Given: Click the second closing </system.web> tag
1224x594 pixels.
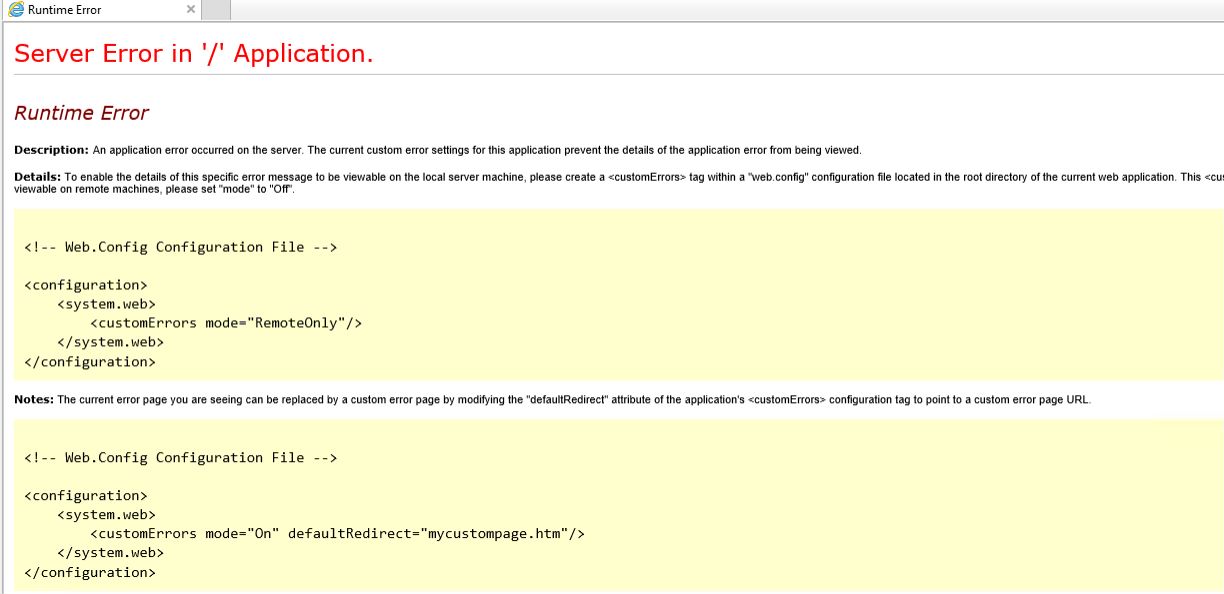Looking at the screenshot, I should coord(110,553).
